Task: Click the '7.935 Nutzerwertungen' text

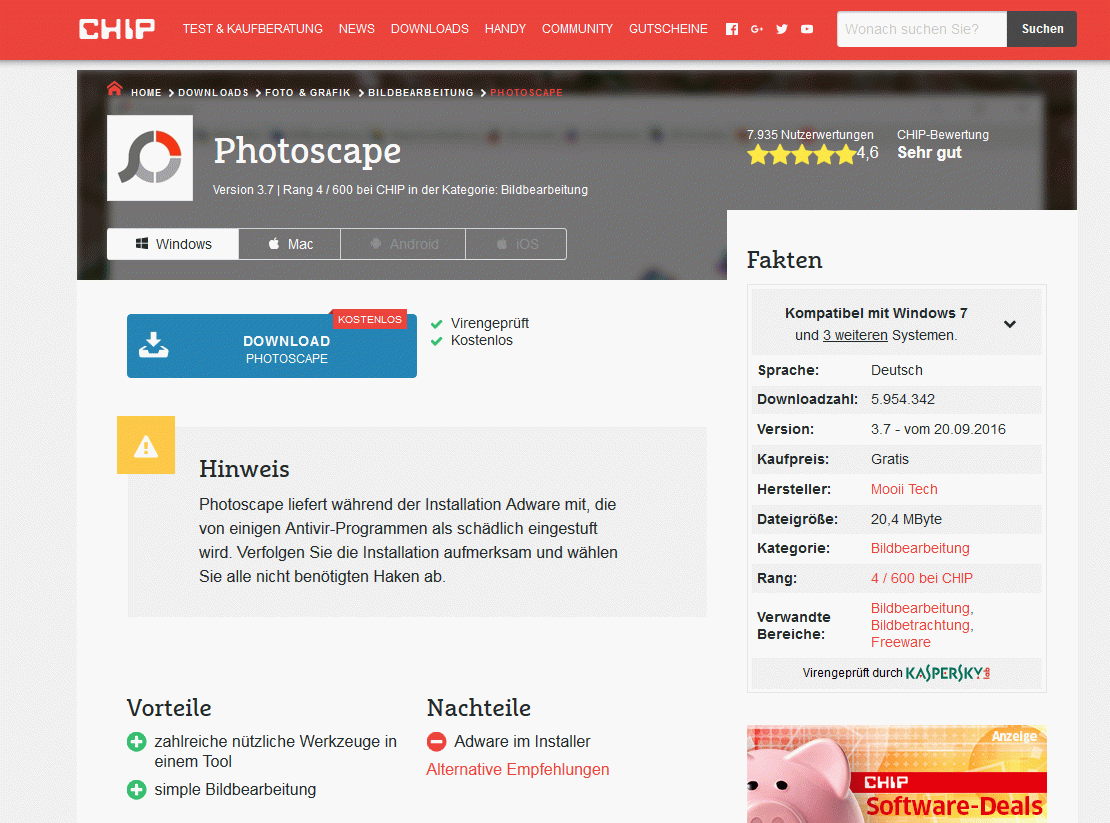Action: click(x=810, y=134)
